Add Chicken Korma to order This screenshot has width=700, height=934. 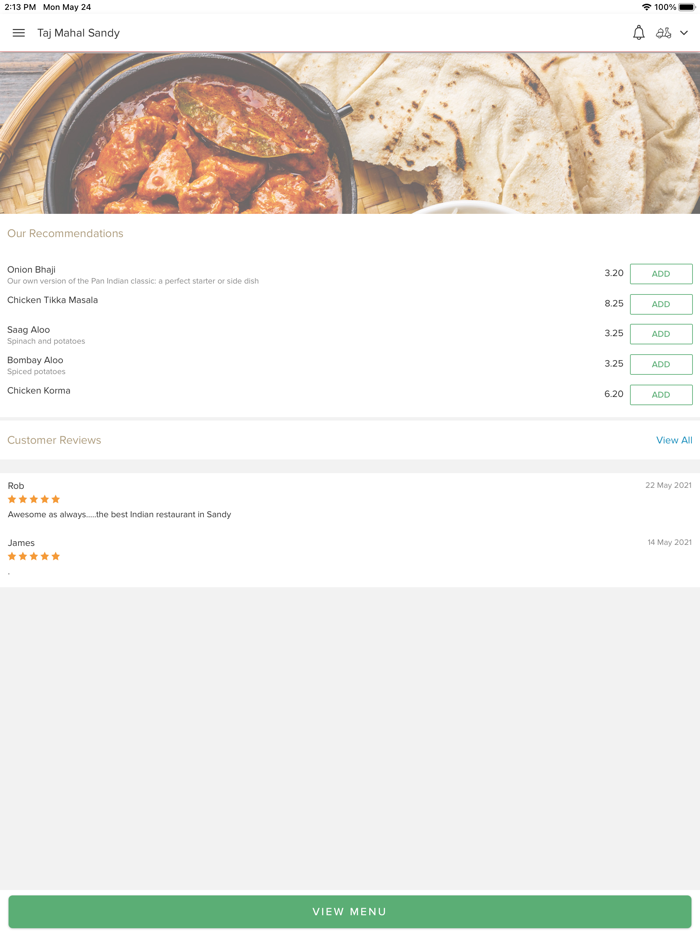click(x=661, y=395)
